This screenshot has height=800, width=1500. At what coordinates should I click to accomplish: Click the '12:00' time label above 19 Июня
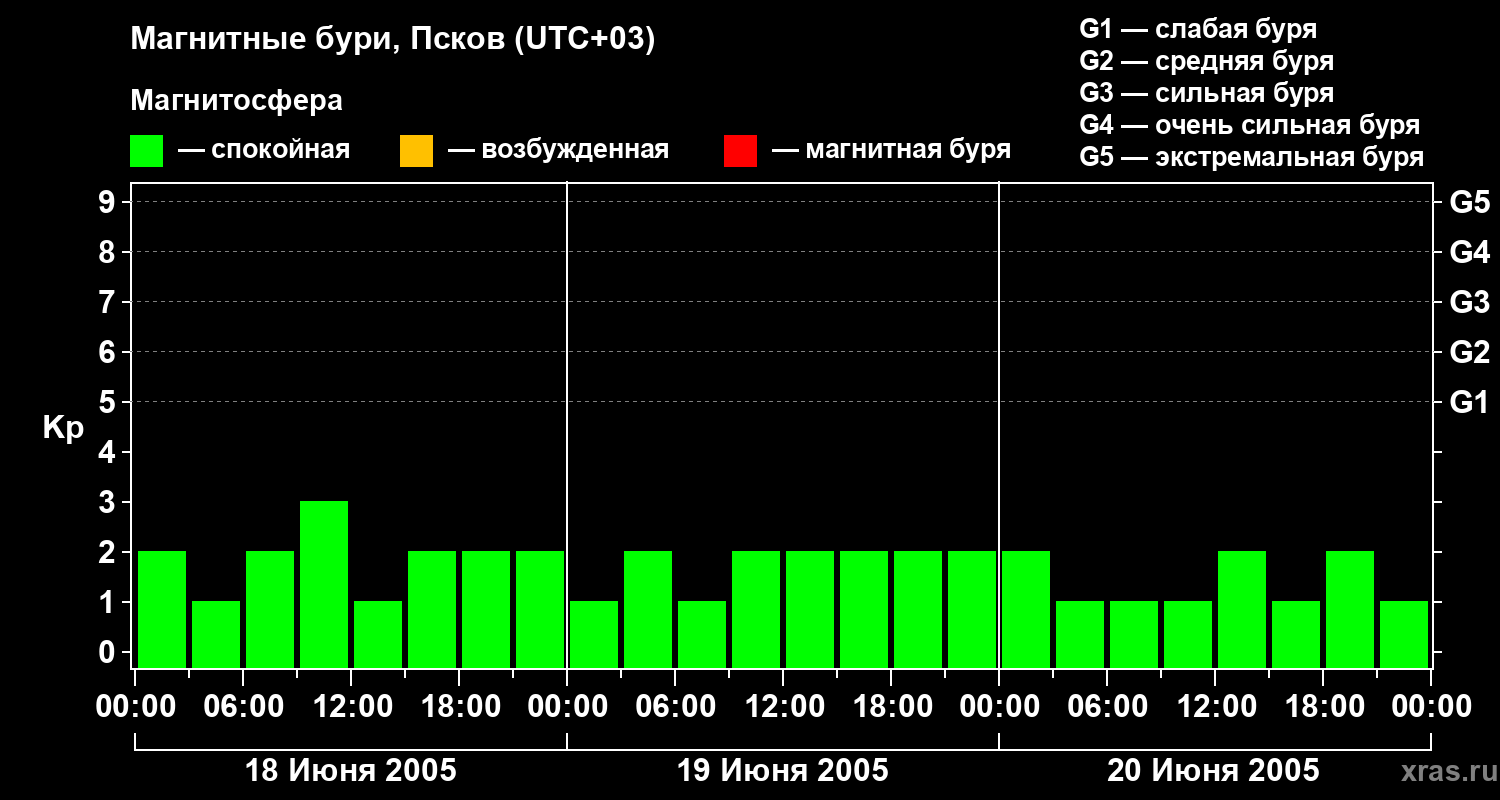[x=783, y=707]
